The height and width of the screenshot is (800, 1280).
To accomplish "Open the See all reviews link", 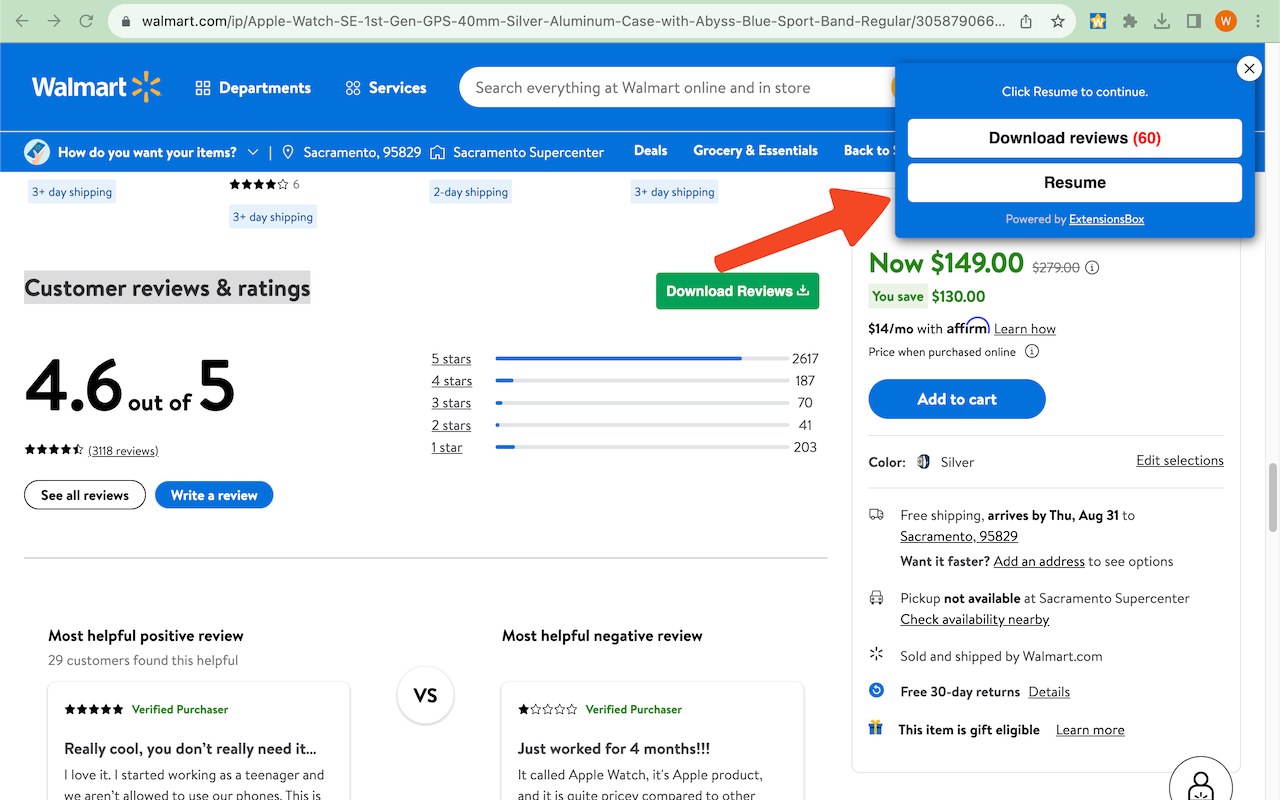I will coord(85,495).
